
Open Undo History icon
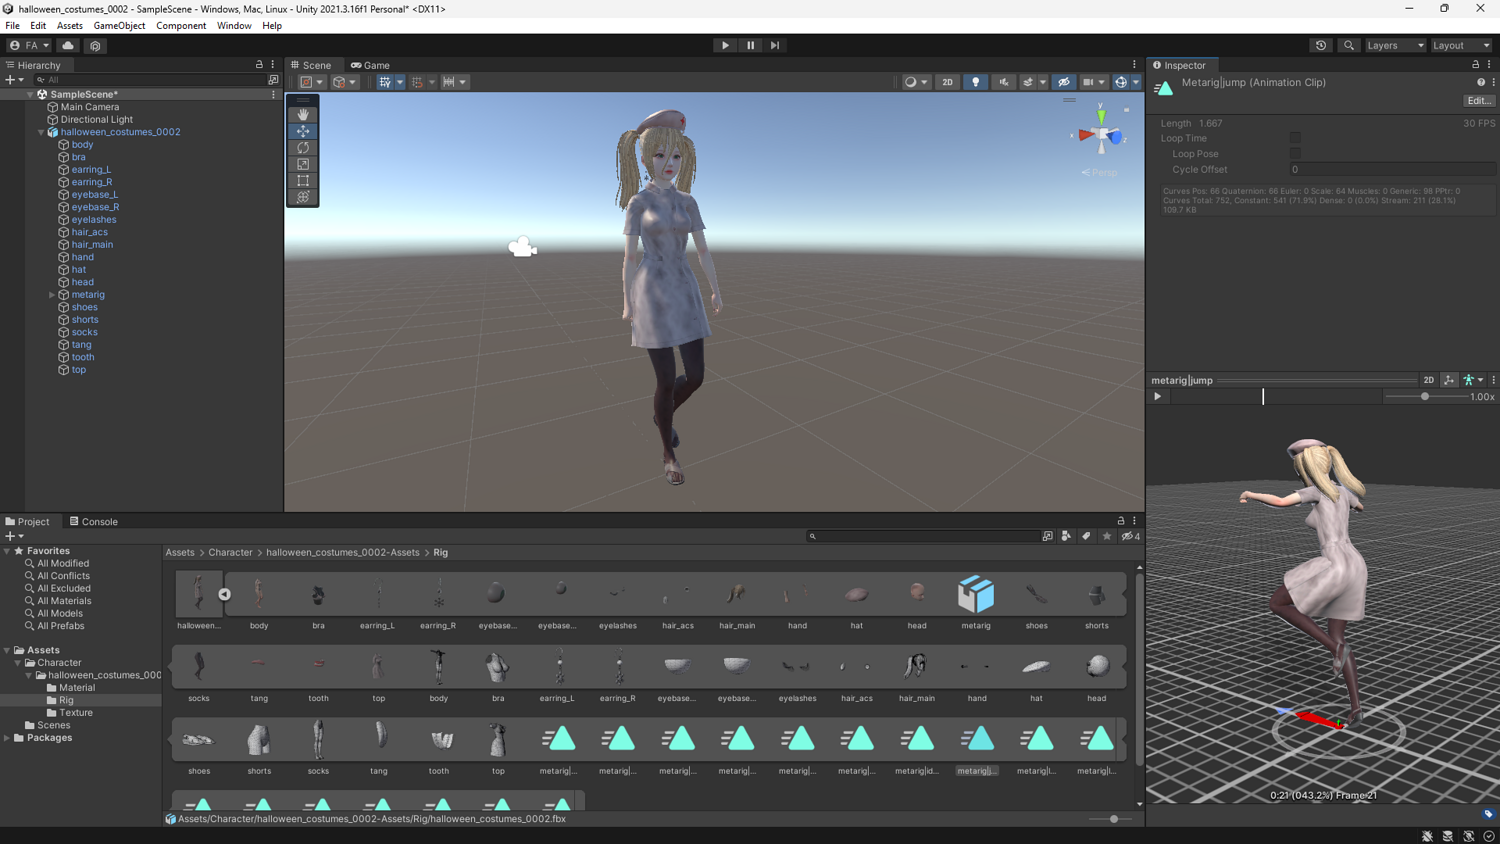coord(1321,45)
